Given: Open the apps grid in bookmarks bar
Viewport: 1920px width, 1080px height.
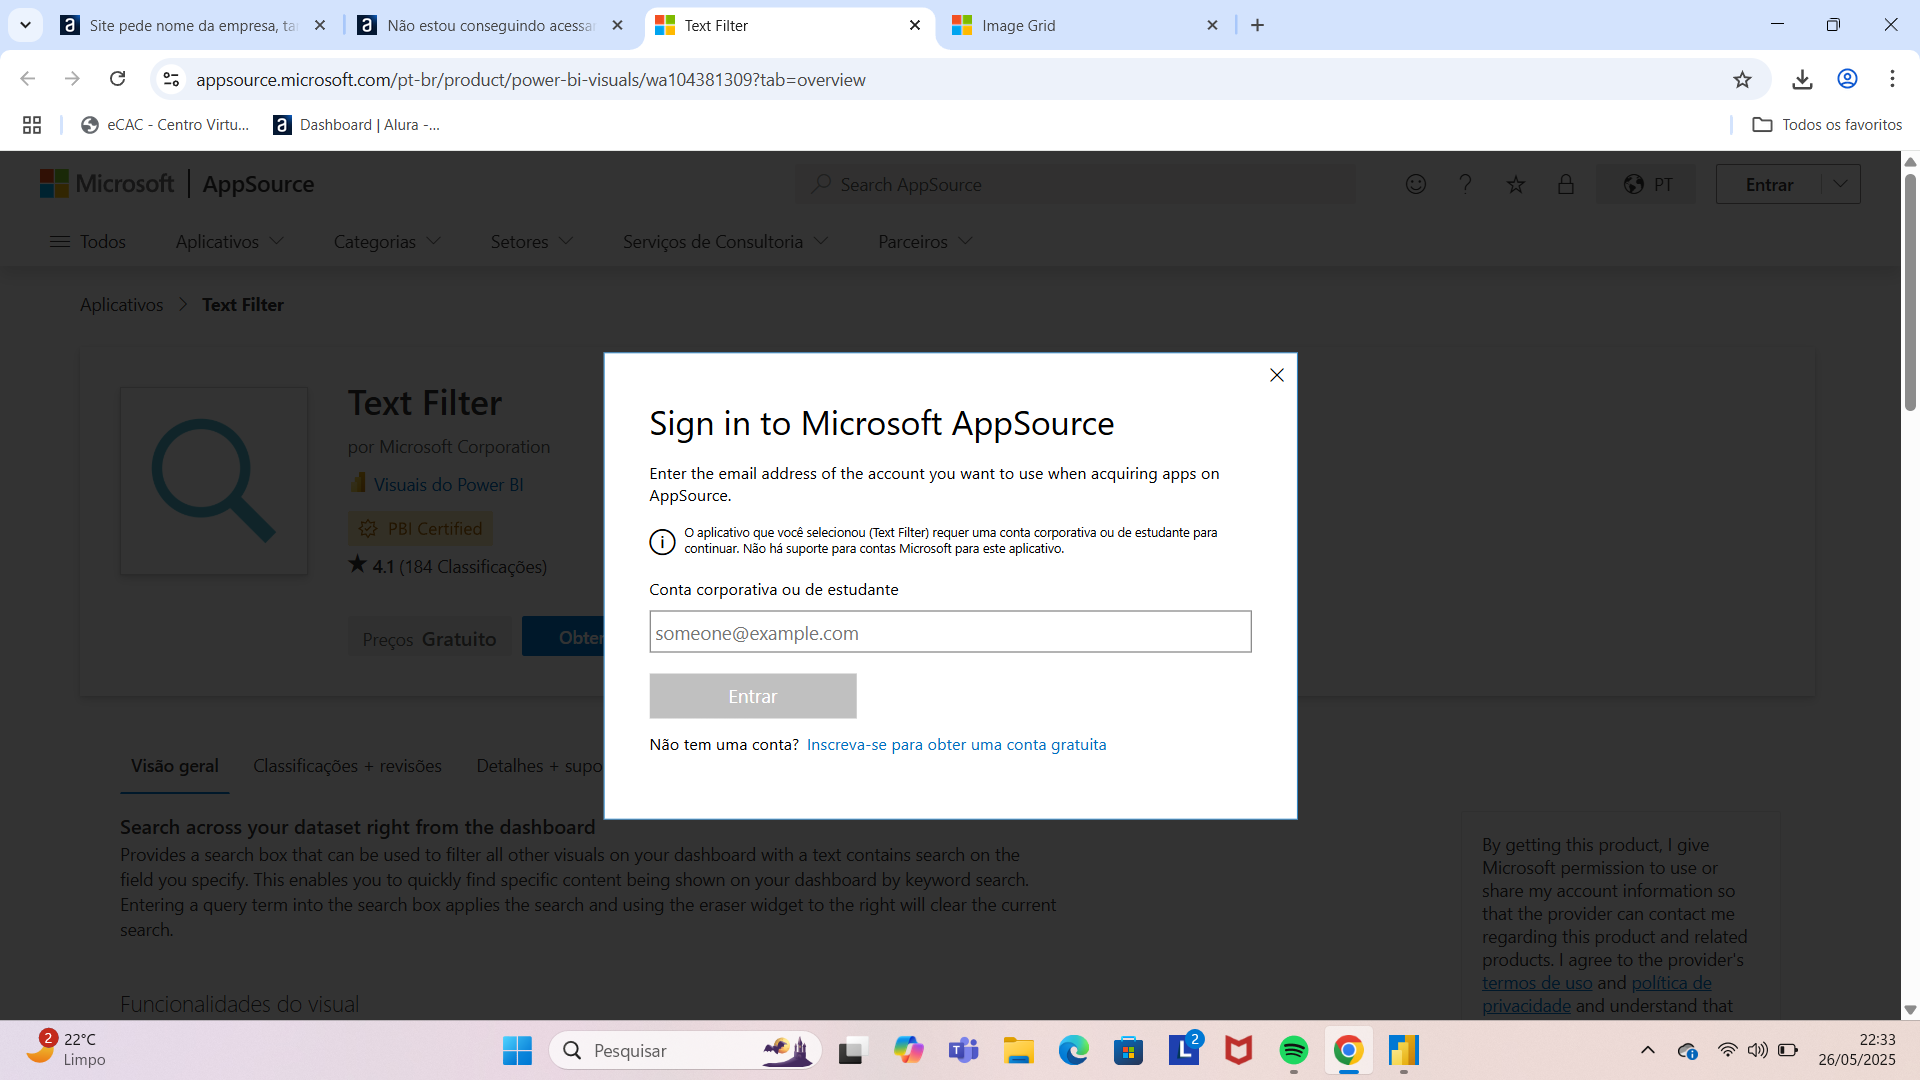Looking at the screenshot, I should tap(32, 125).
